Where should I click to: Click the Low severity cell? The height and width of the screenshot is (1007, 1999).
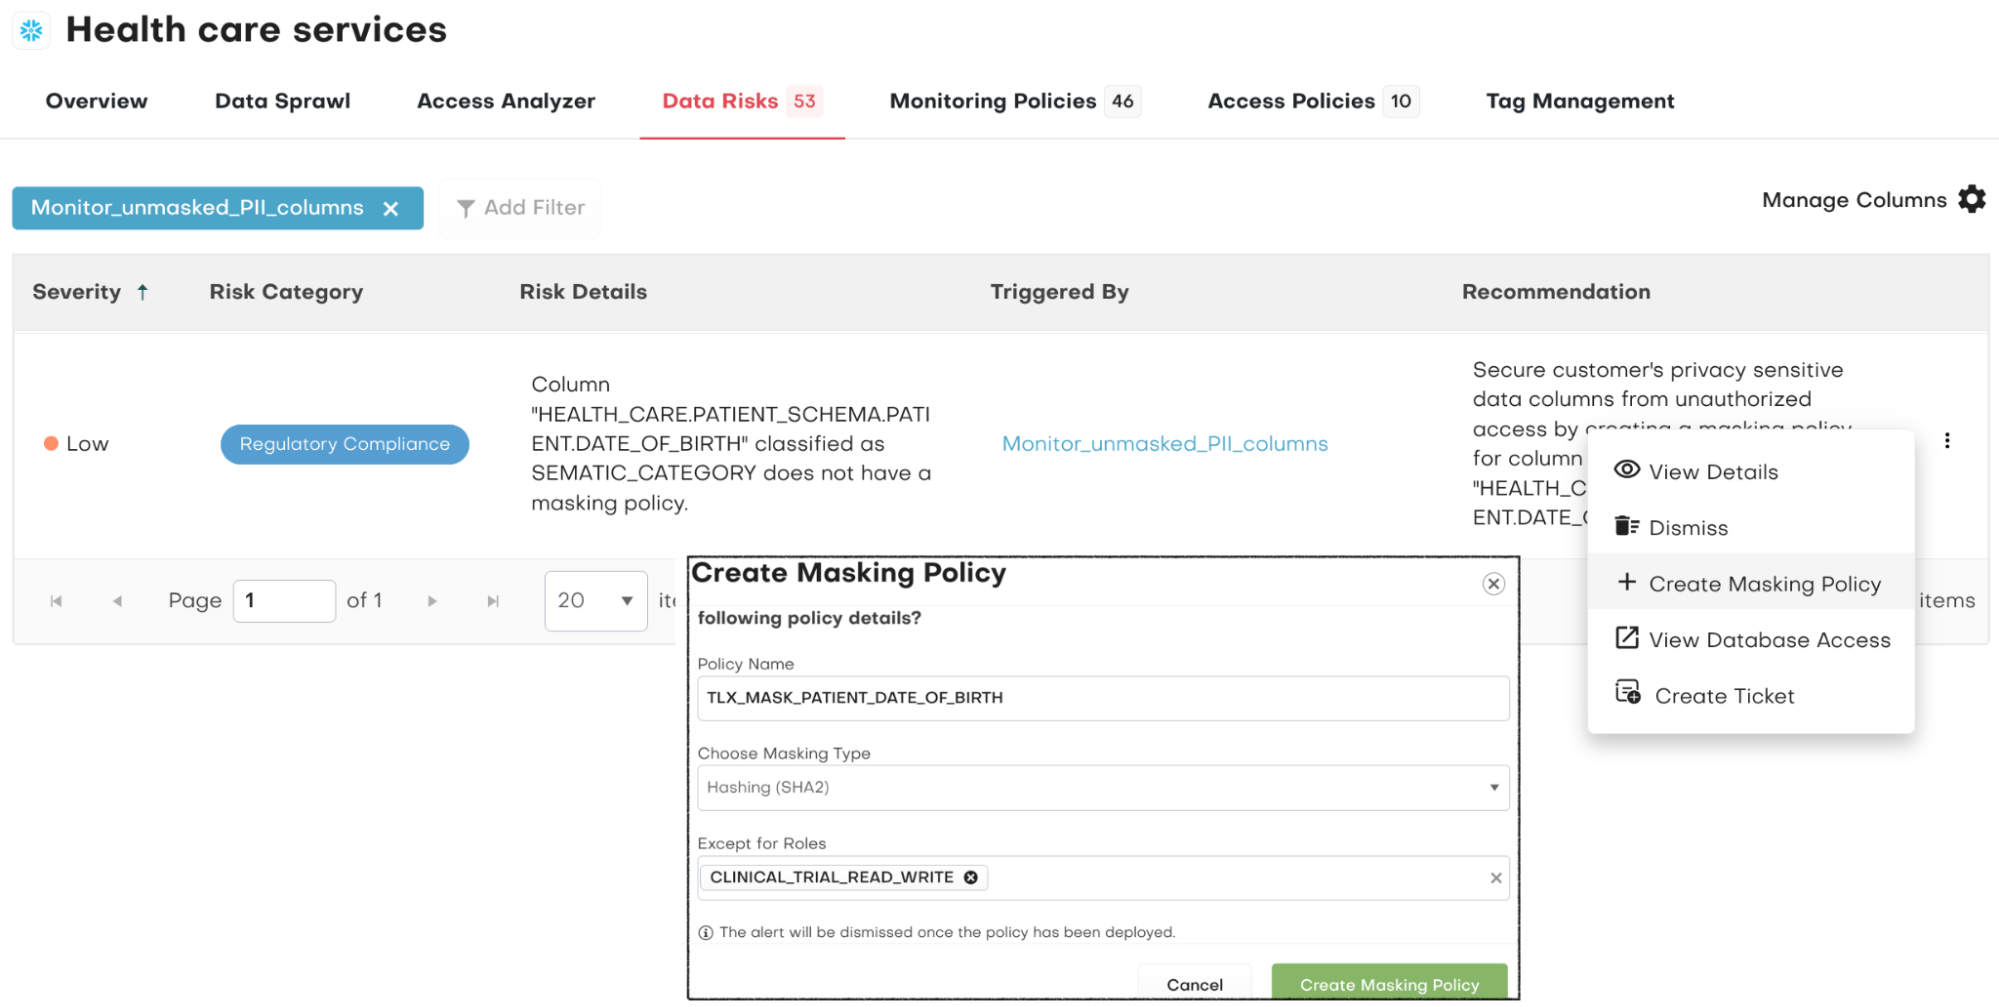click(x=76, y=444)
